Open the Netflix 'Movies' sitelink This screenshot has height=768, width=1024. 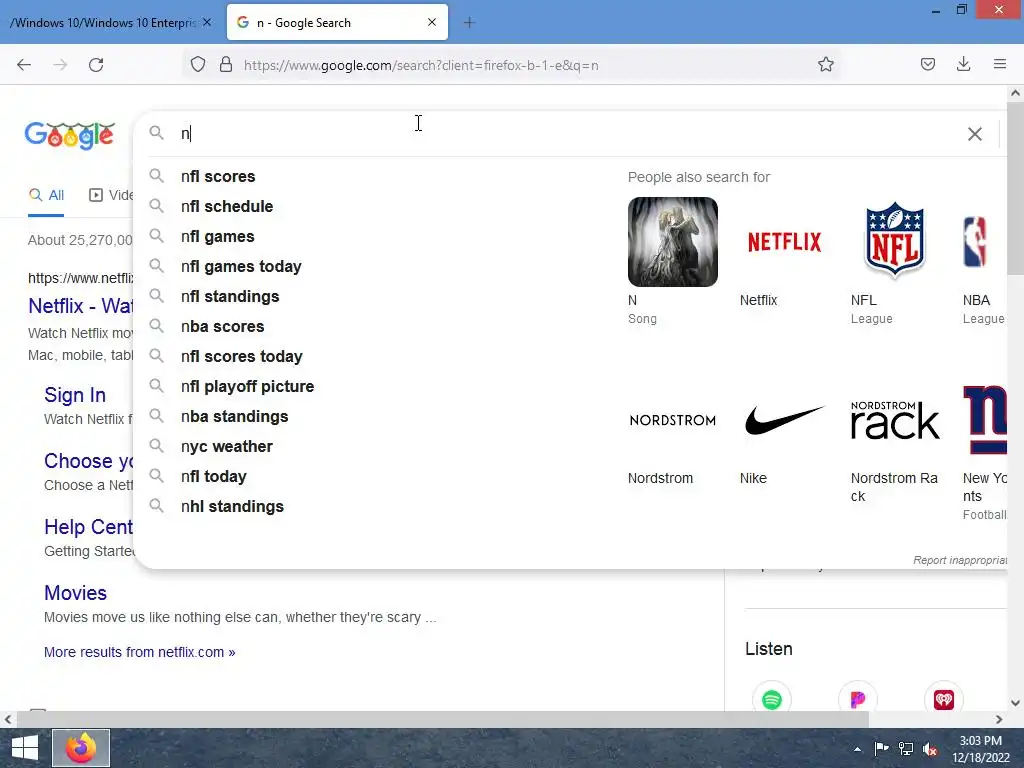pyautogui.click(x=75, y=593)
